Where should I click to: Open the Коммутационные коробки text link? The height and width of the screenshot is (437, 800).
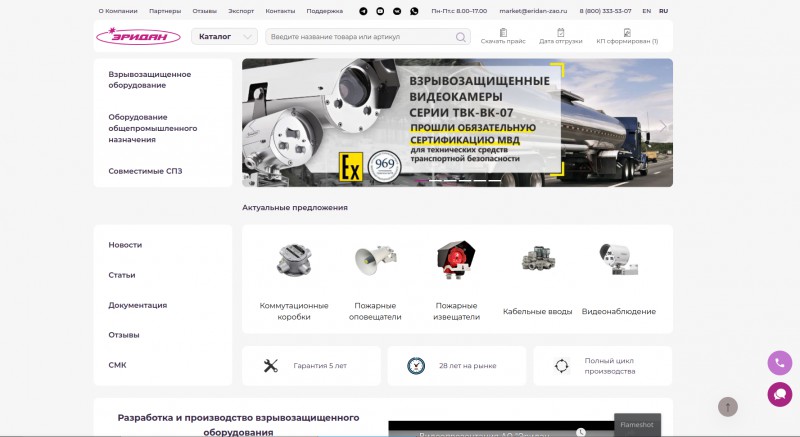[294, 311]
